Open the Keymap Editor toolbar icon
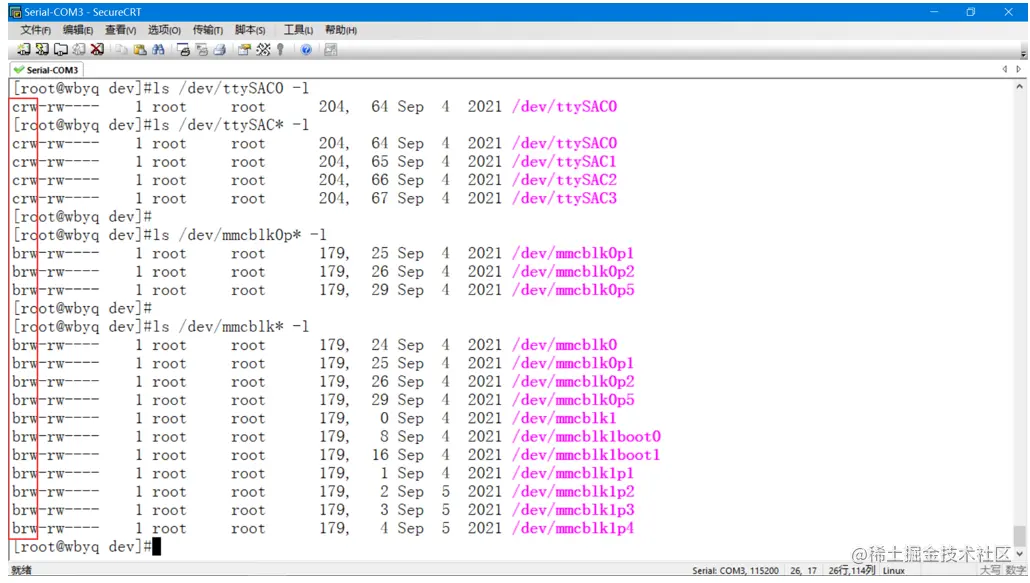 263,50
